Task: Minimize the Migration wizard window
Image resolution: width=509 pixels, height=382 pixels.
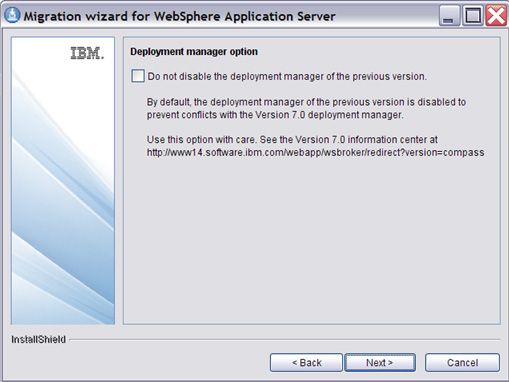Action: click(449, 16)
